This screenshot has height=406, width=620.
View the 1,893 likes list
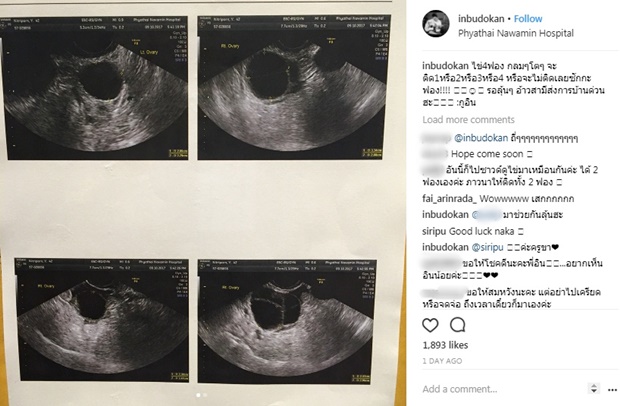click(x=445, y=345)
